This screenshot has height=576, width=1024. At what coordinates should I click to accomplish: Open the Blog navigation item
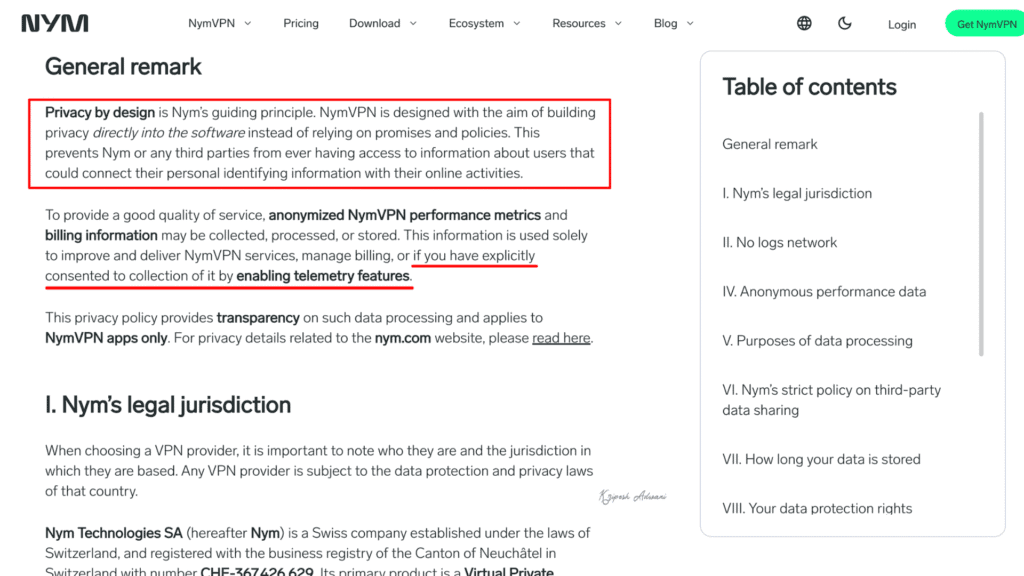pyautogui.click(x=665, y=24)
